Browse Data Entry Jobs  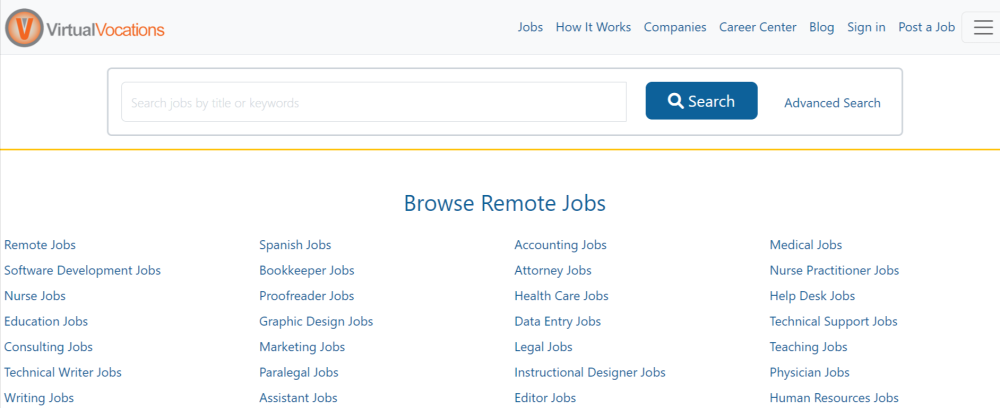pyautogui.click(x=557, y=321)
